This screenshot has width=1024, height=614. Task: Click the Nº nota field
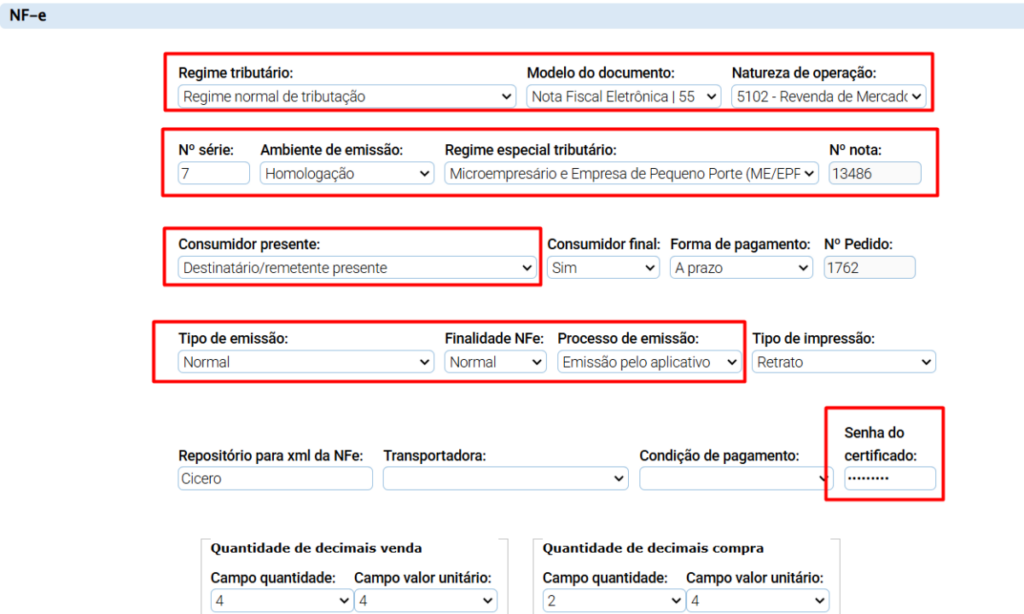(875, 173)
